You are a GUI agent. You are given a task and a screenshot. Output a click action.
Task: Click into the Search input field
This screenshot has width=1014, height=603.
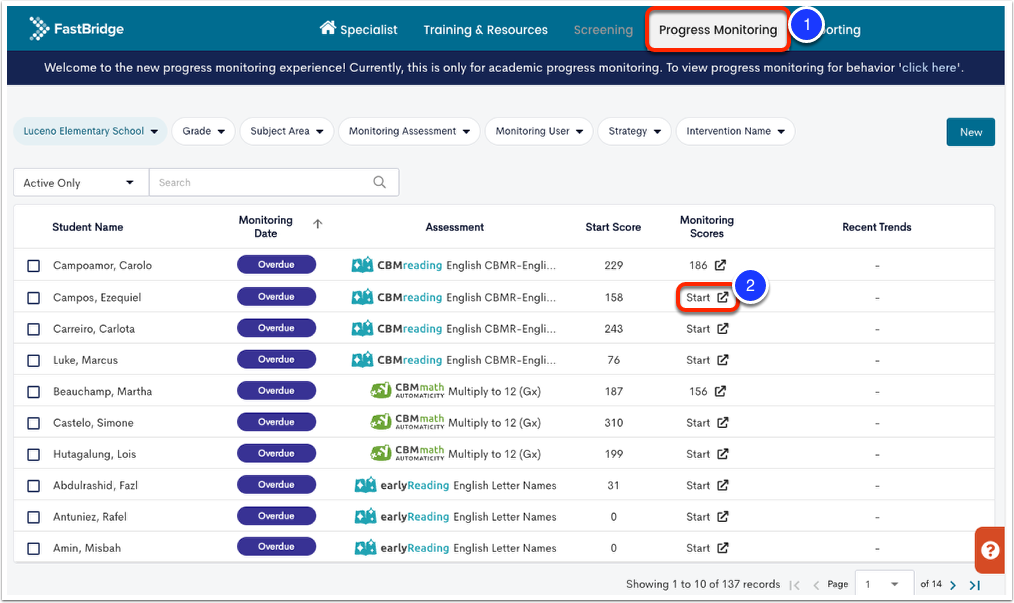pos(262,183)
